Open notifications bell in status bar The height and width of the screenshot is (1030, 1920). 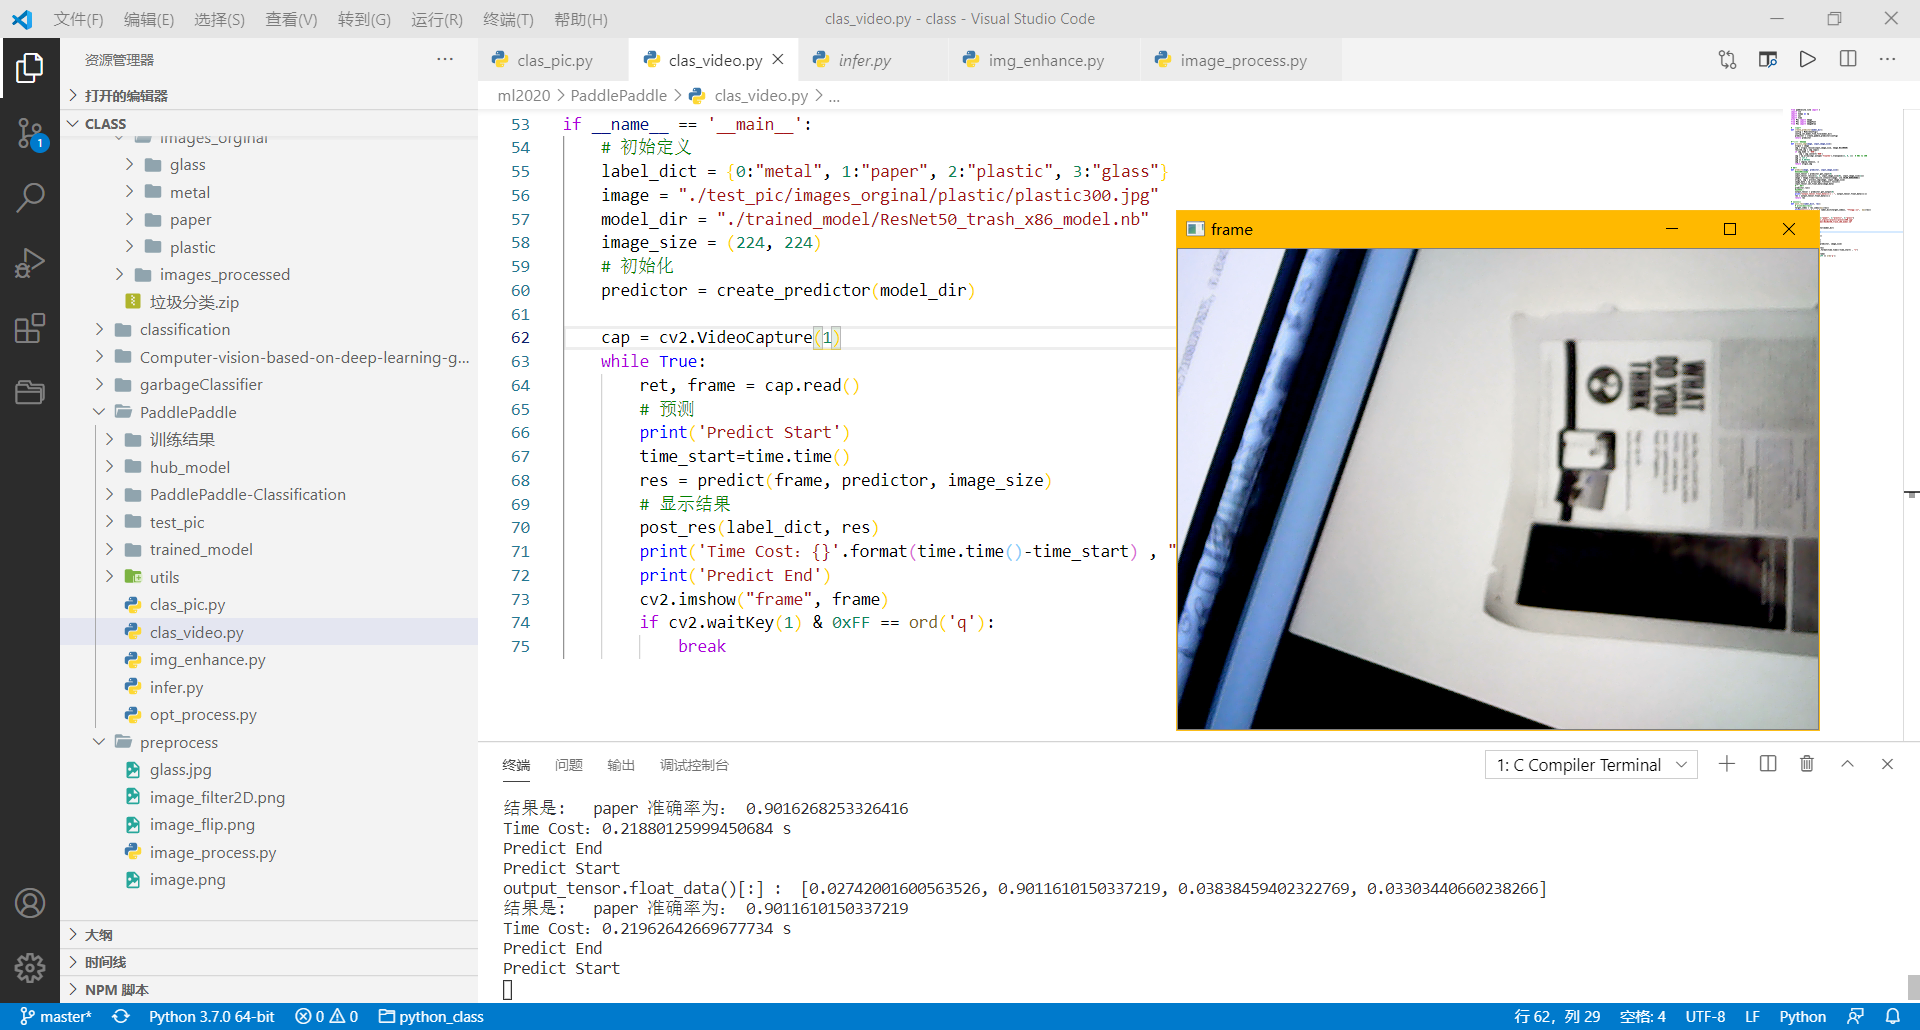1893,1016
